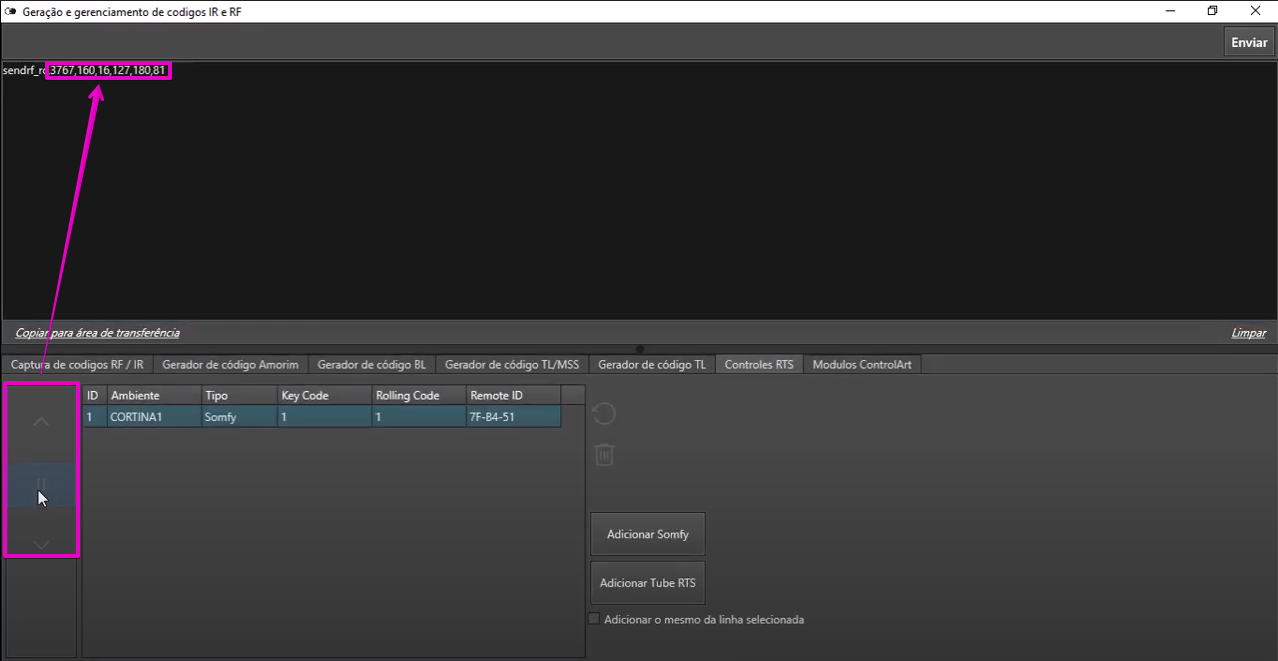
Task: Click the circular reset arrow icon
Action: (604, 414)
